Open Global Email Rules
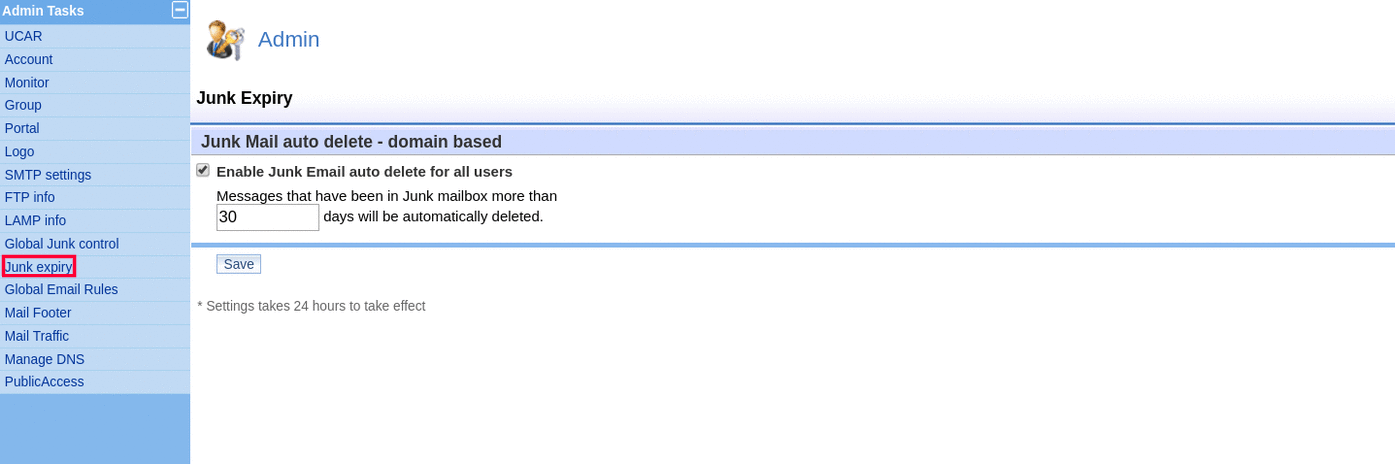 click(61, 289)
